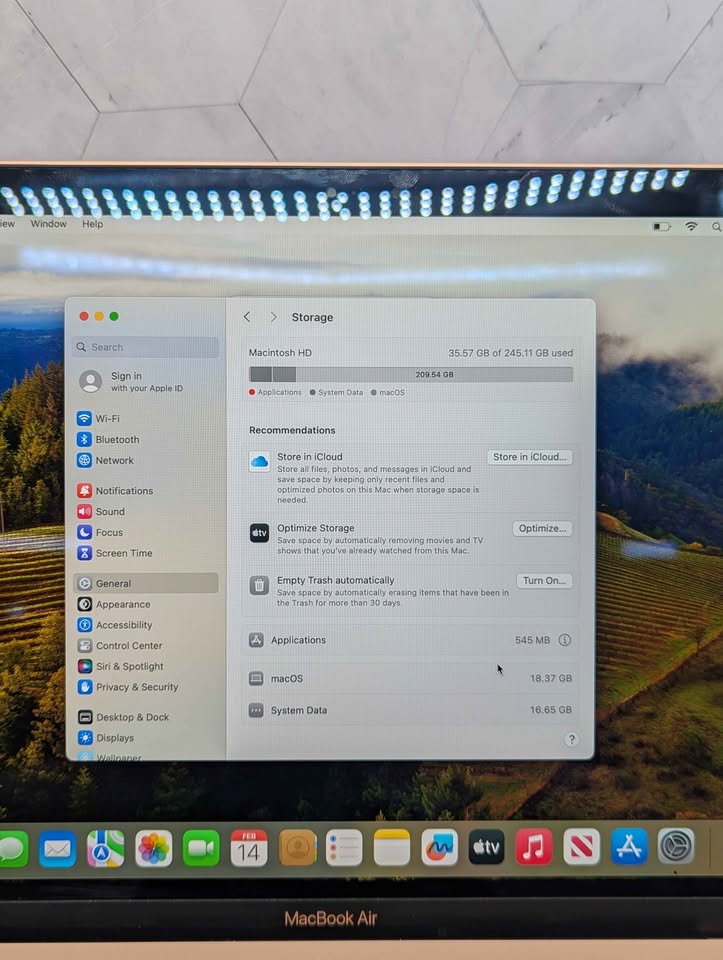Click the Store in iCloud button
Screen dimensions: 723x960
[x=530, y=457]
